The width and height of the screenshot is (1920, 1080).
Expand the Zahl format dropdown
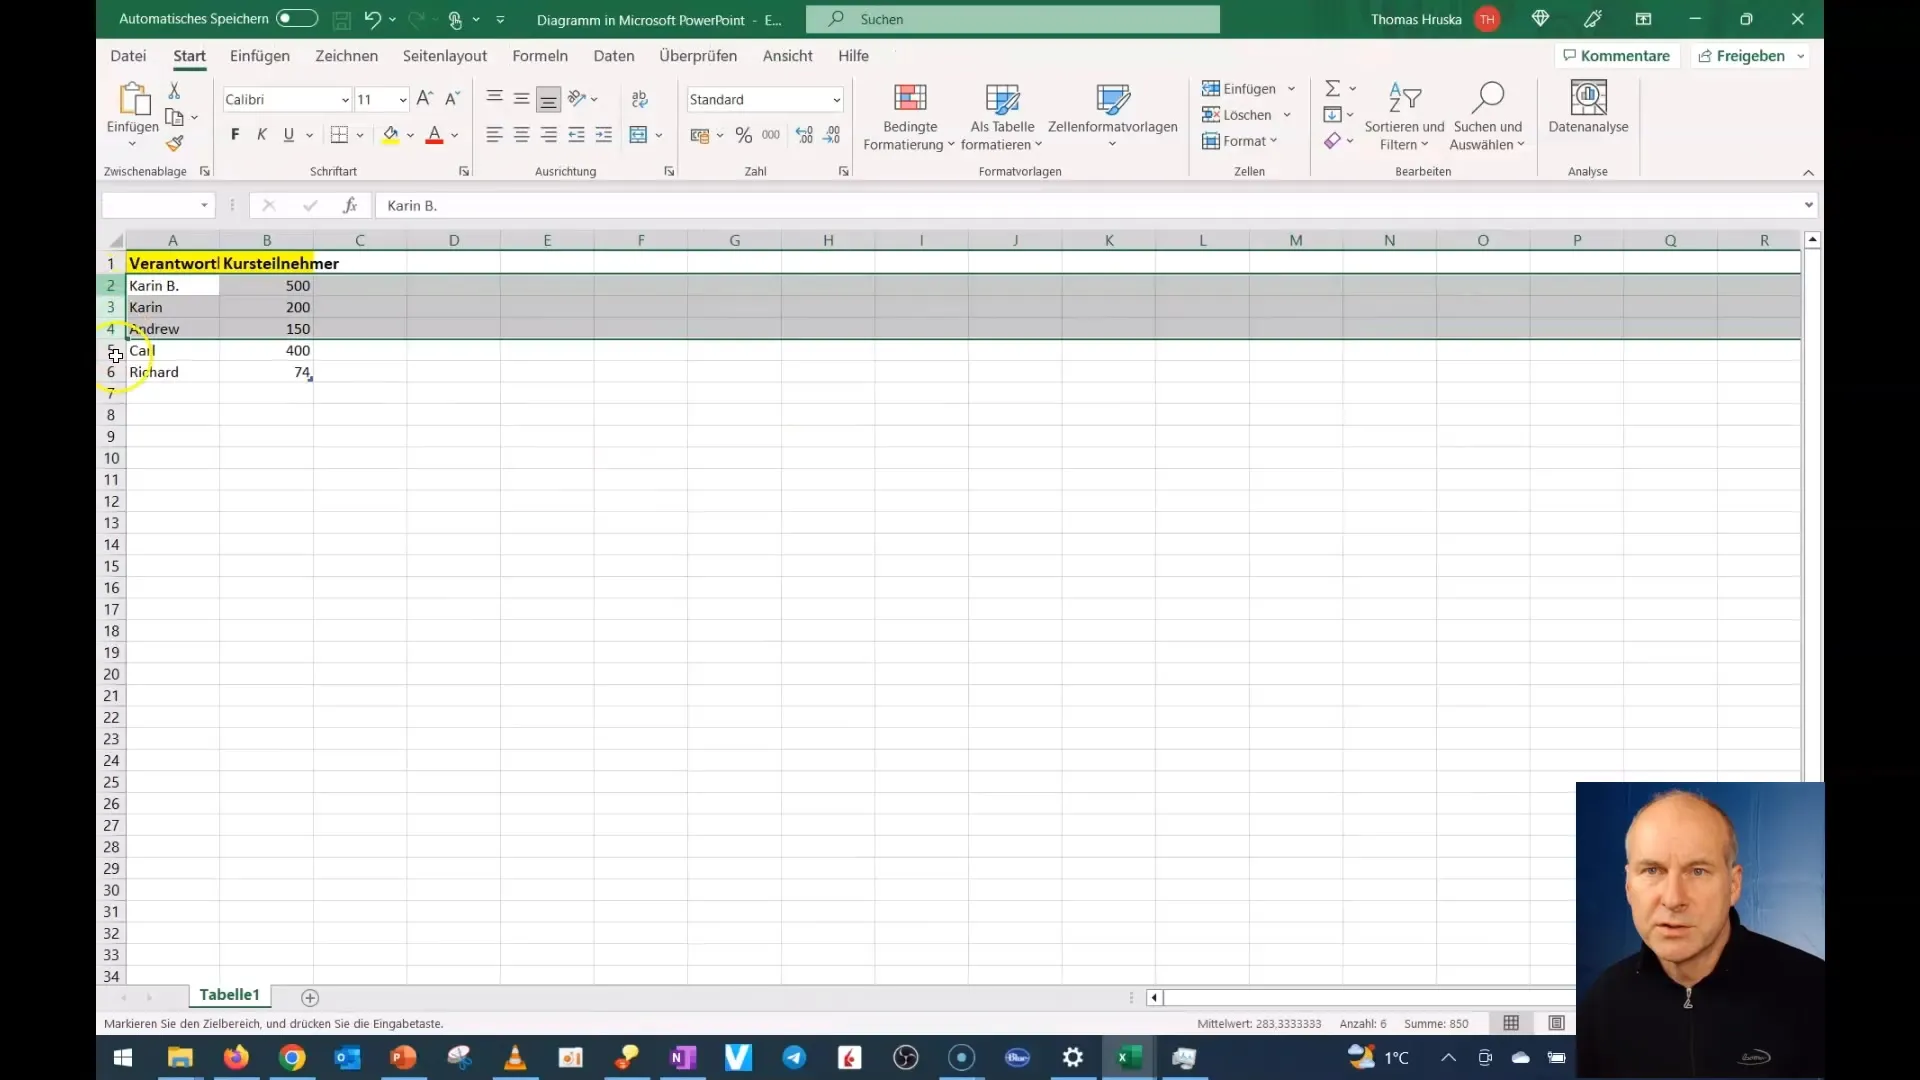[x=835, y=99]
